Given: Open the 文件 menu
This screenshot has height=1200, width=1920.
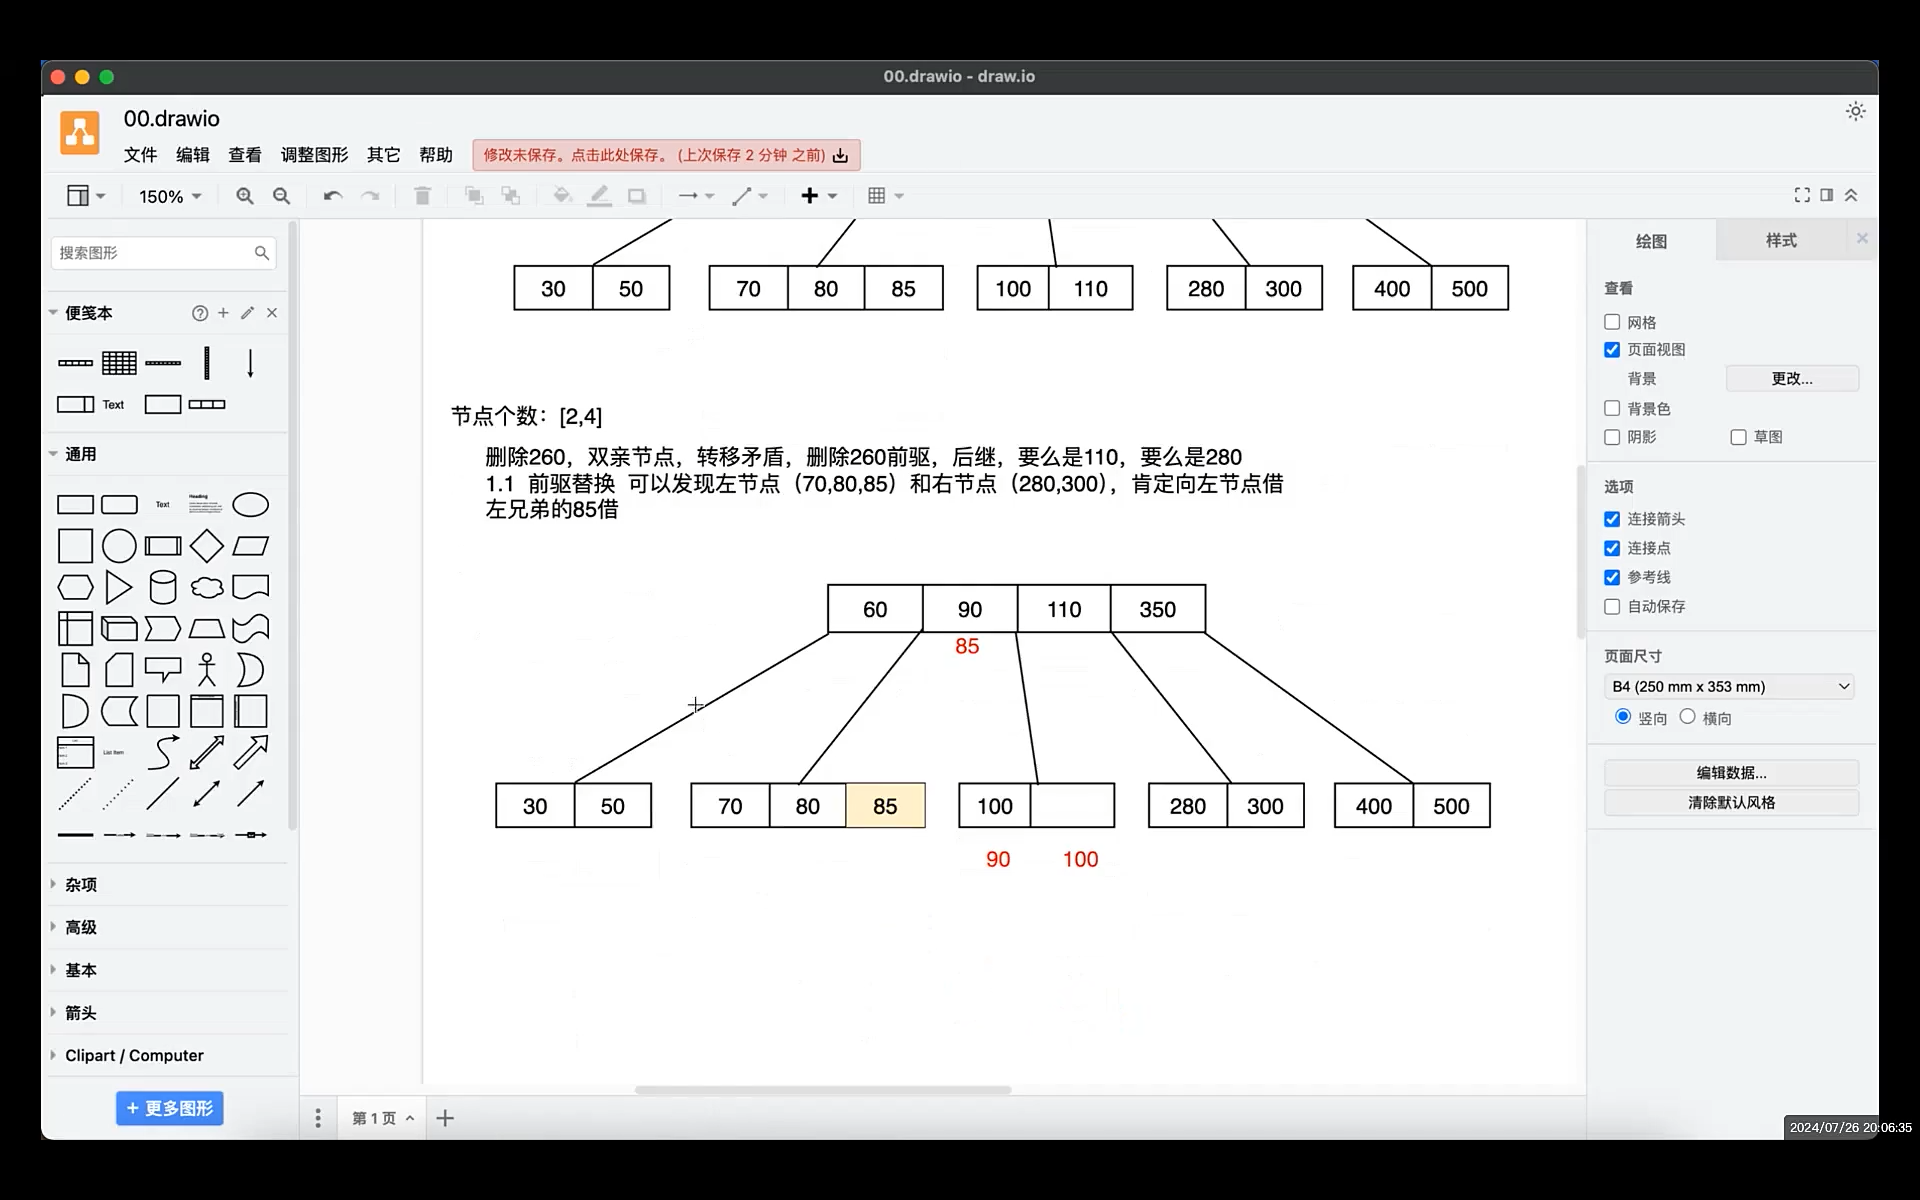Looking at the screenshot, I should (139, 154).
